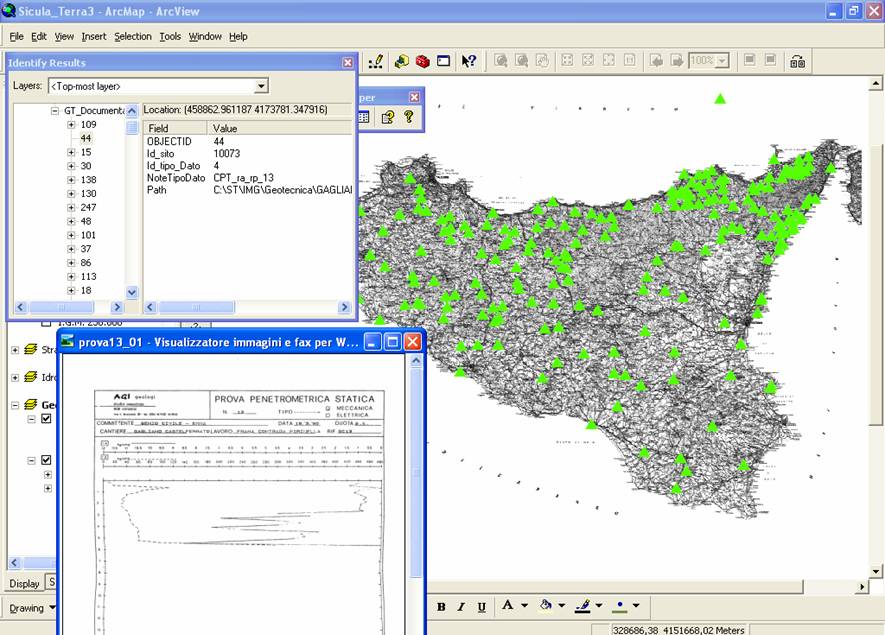Click the layout Zoom to 100% icon
885x635 pixels.
pyautogui.click(x=630, y=60)
